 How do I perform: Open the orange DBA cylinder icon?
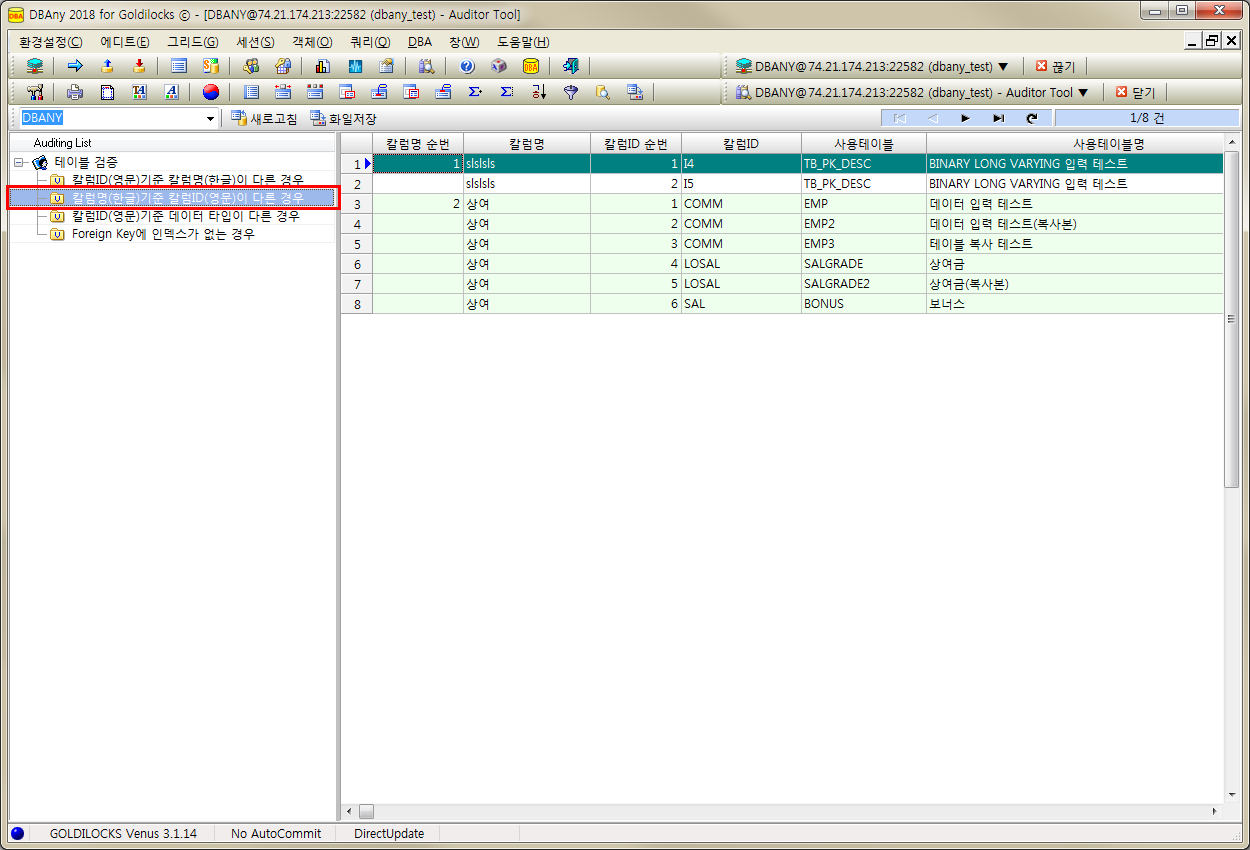[x=531, y=66]
